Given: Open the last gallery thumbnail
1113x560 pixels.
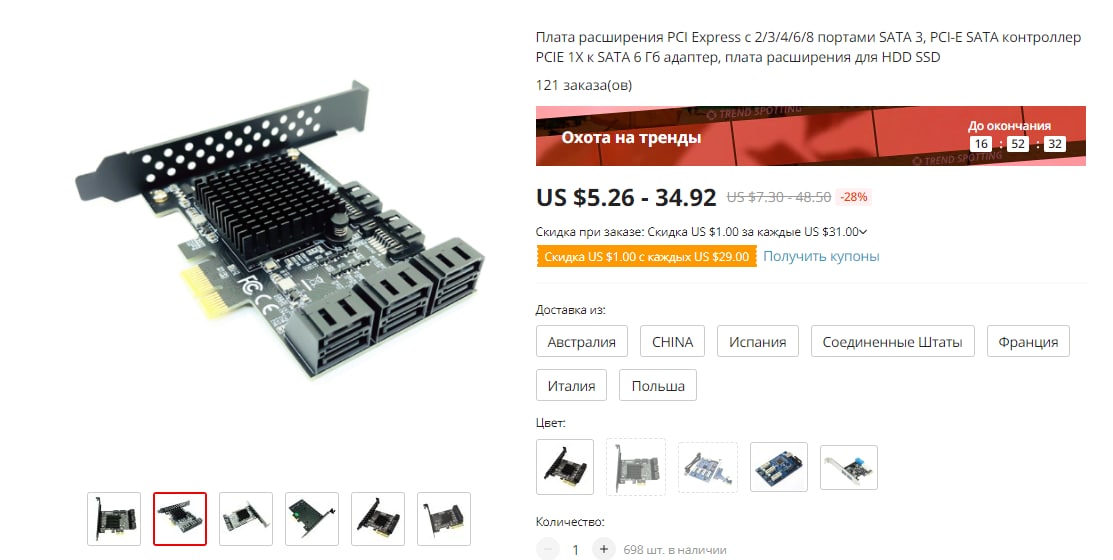Looking at the screenshot, I should pos(444,519).
